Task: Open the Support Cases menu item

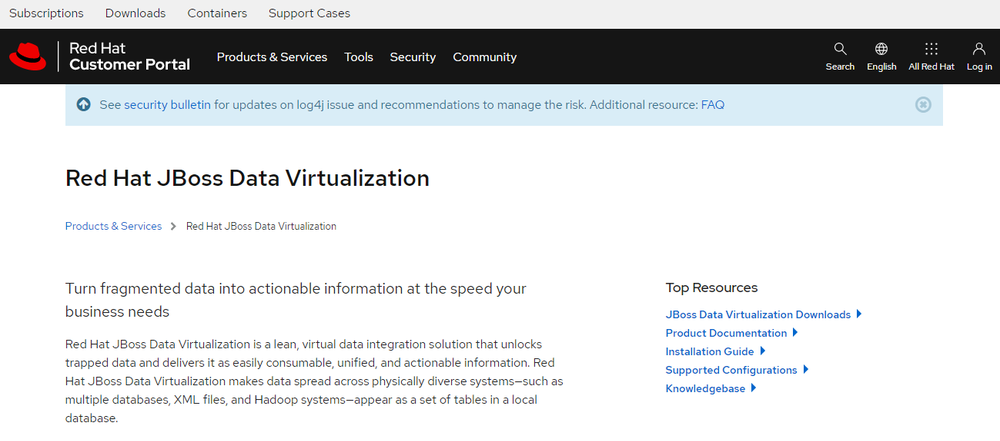Action: [309, 13]
